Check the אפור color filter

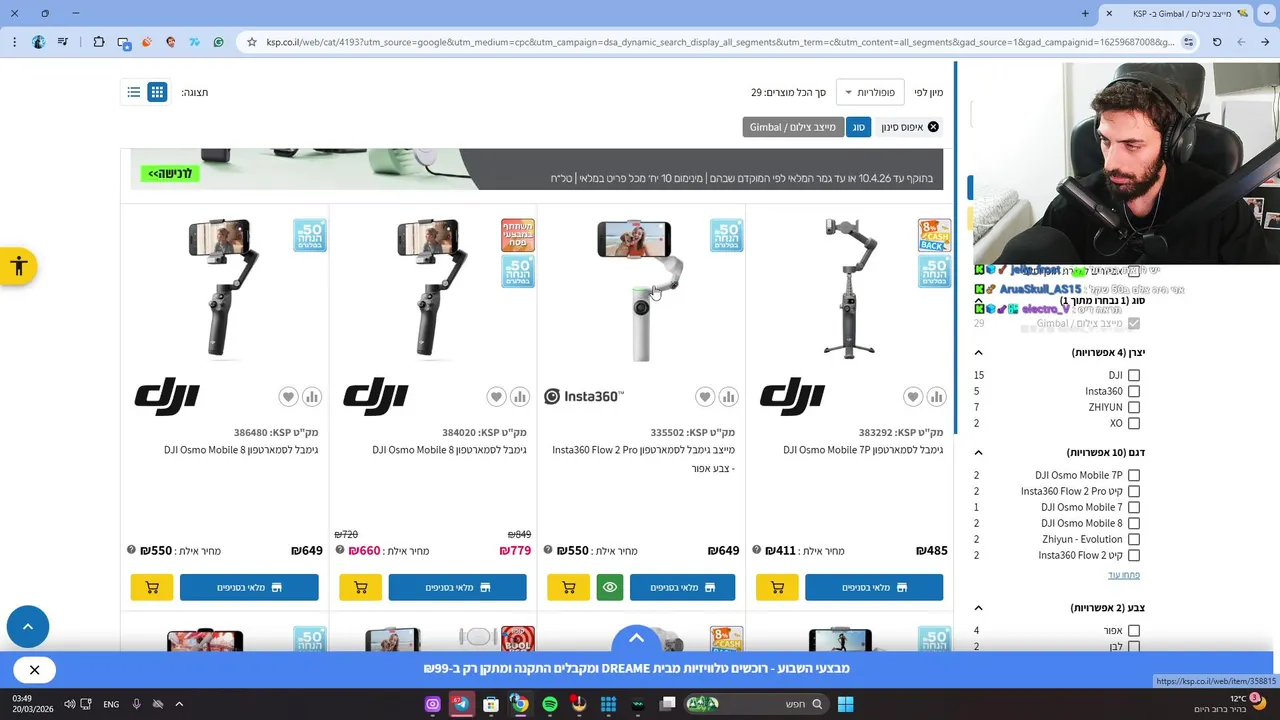point(1134,631)
